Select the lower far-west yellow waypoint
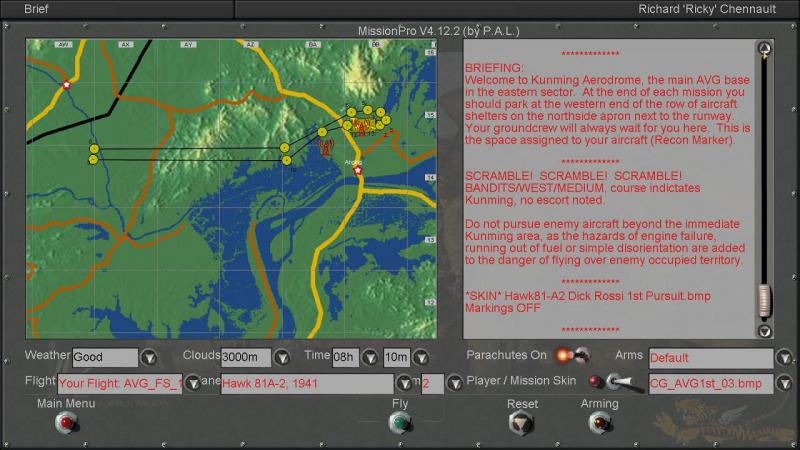Image resolution: width=800 pixels, height=450 pixels. click(93, 160)
